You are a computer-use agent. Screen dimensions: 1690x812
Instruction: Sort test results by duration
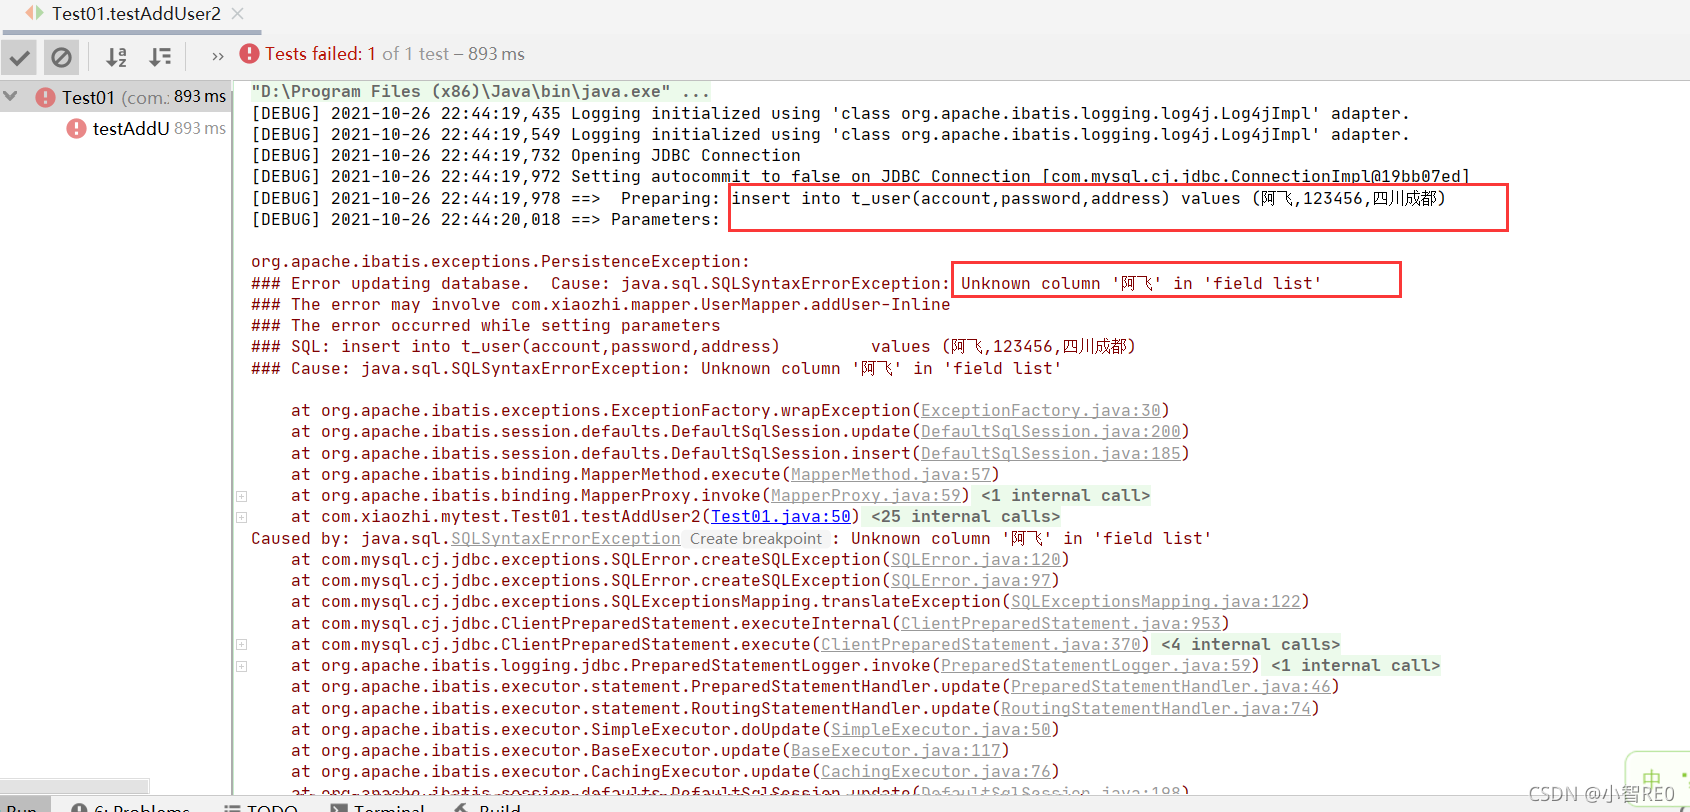click(160, 57)
